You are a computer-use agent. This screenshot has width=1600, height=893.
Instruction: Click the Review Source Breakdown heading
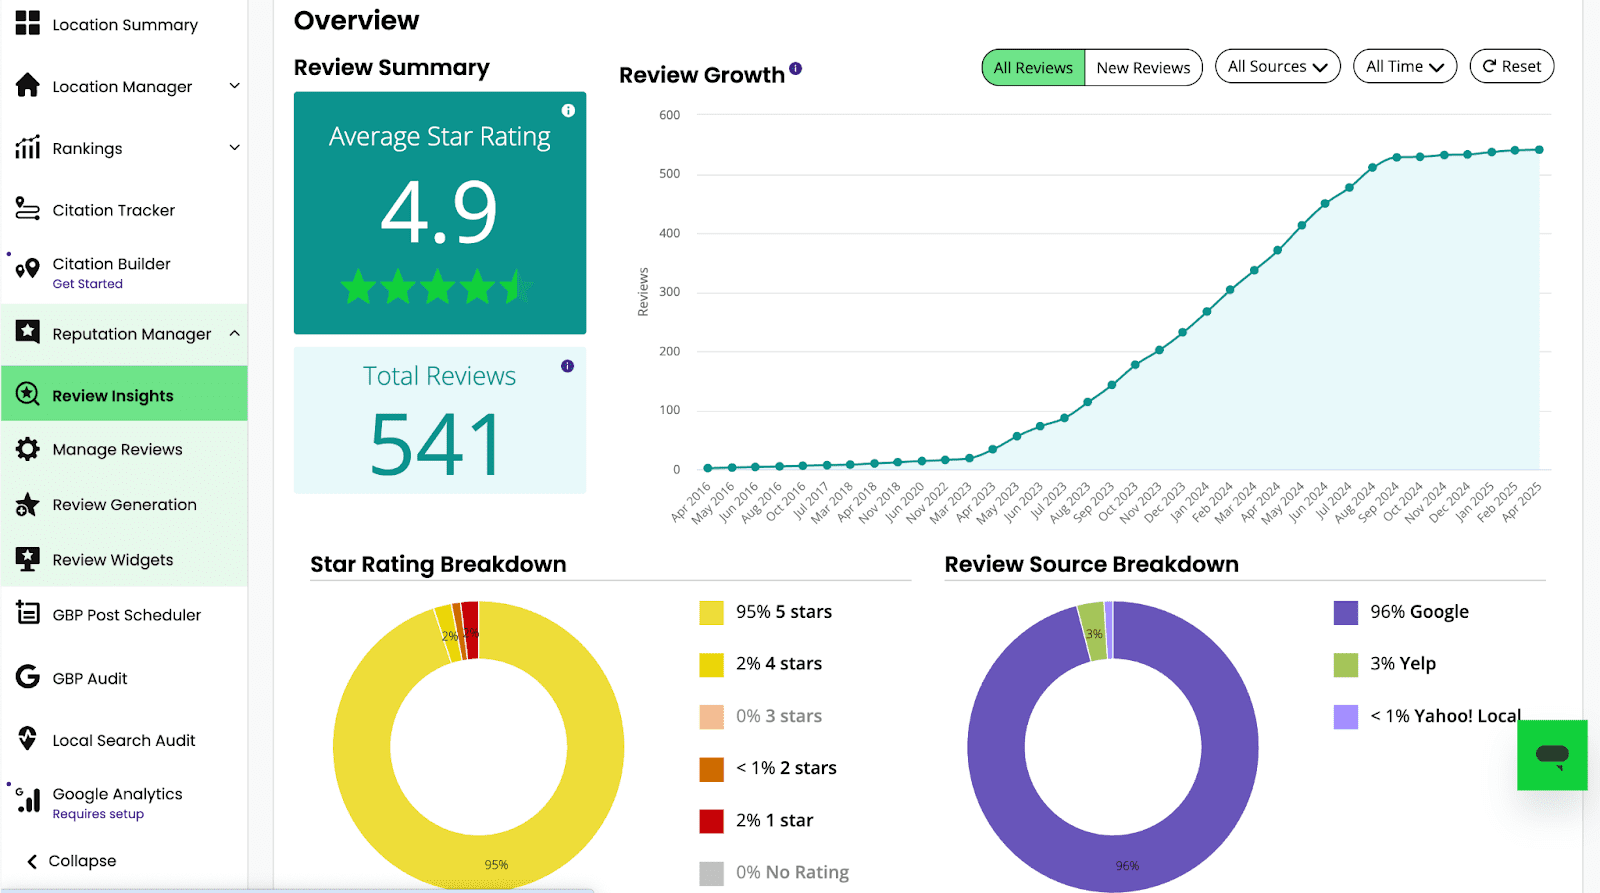(x=1091, y=564)
